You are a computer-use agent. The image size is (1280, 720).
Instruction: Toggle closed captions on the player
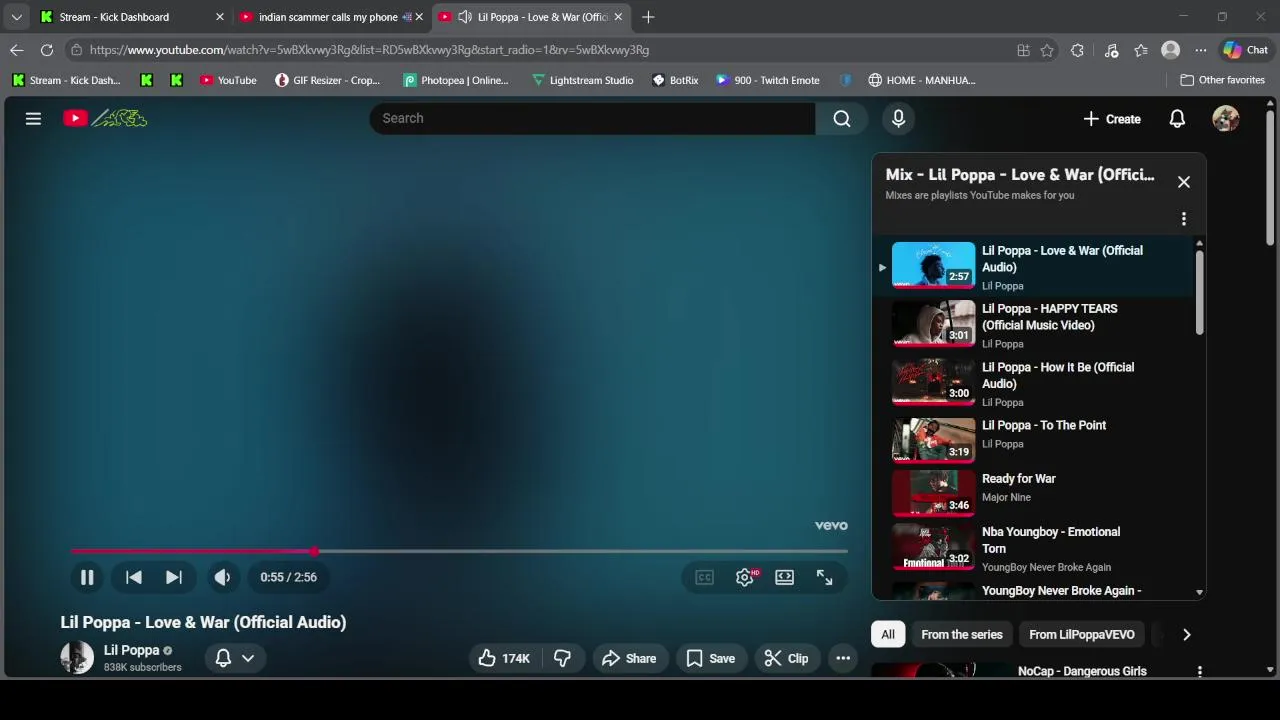704,577
